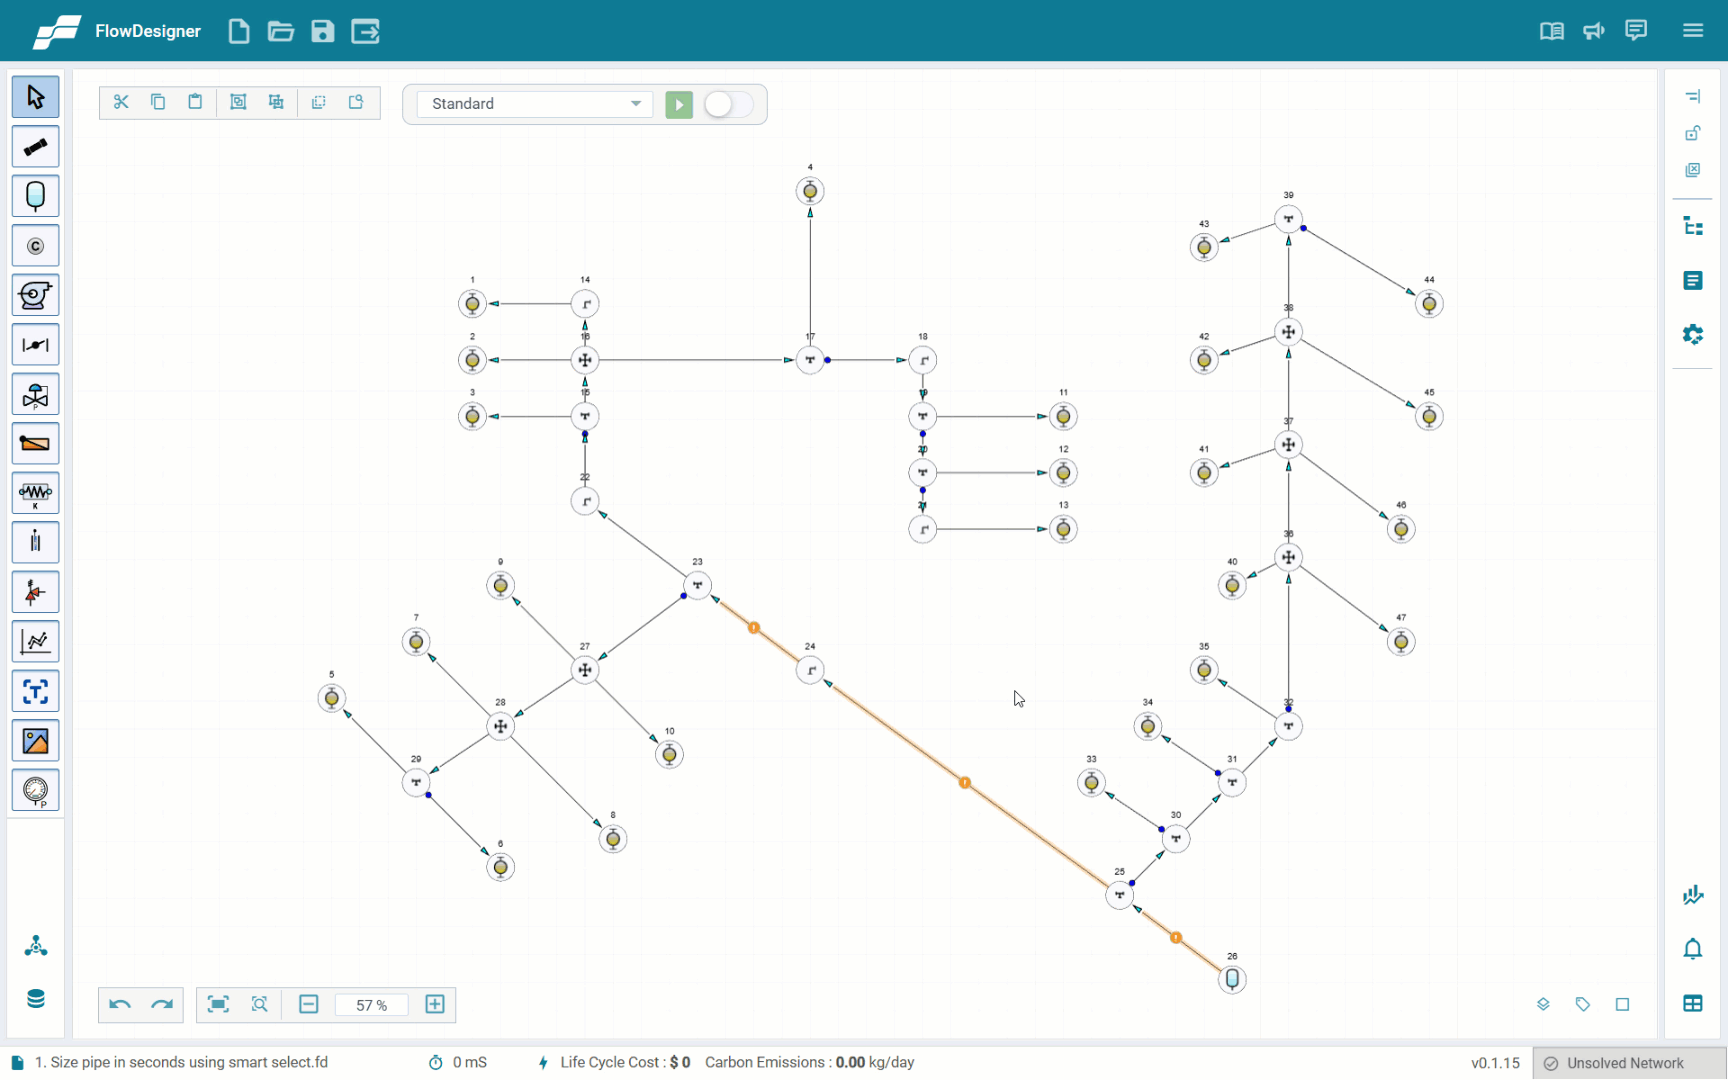This screenshot has width=1728, height=1080.
Task: Open the Standard scenario dropdown
Action: (535, 104)
